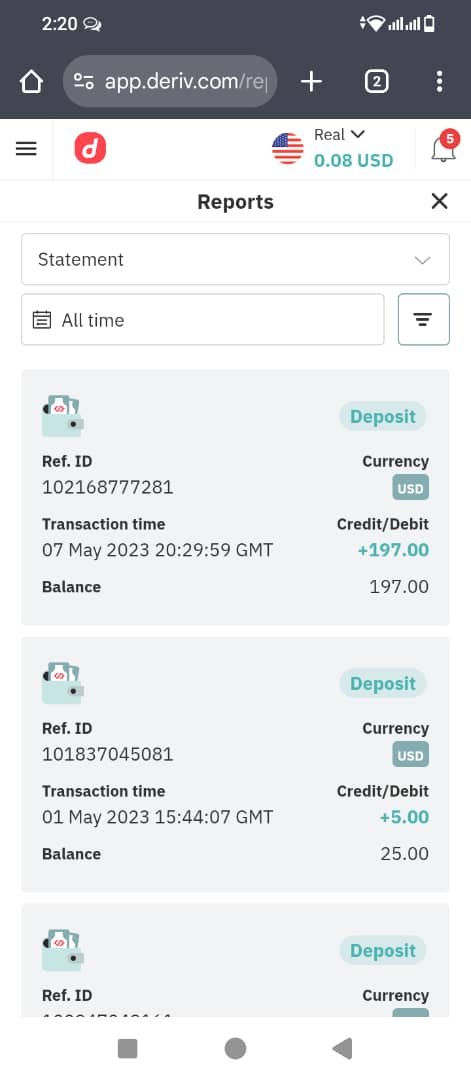
Task: Tap the Android home circle button
Action: click(236, 1048)
